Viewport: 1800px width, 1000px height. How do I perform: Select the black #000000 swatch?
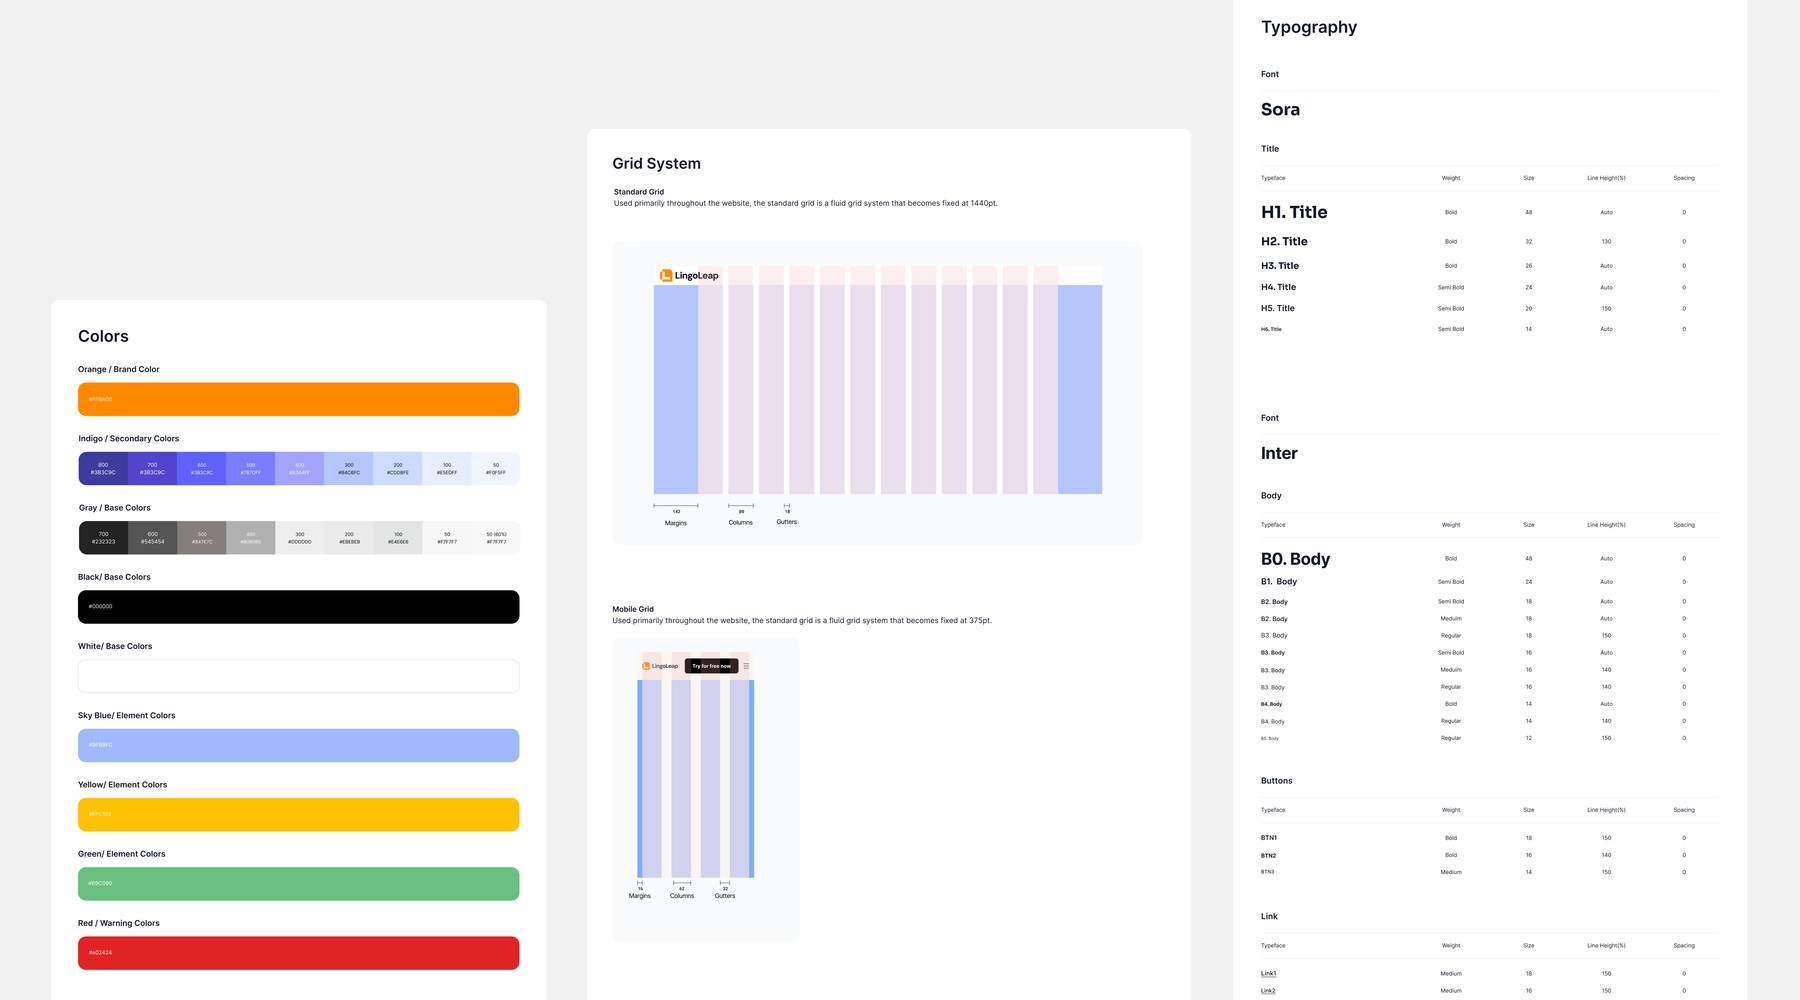click(298, 607)
